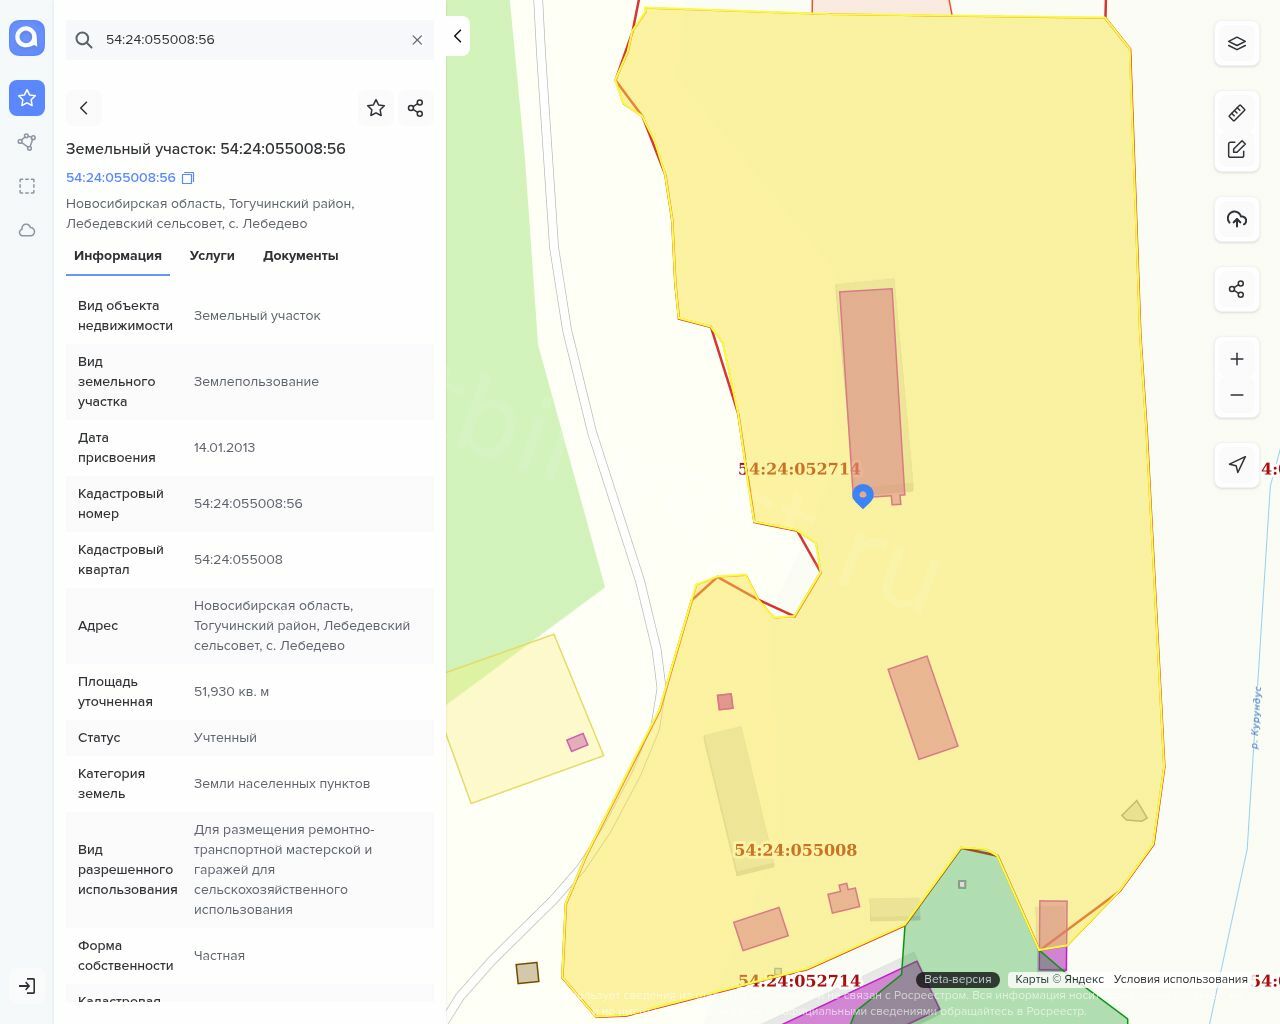Screen dimensions: 1280x1024
Task: Click the upload to cloud icon
Action: click(1237, 219)
